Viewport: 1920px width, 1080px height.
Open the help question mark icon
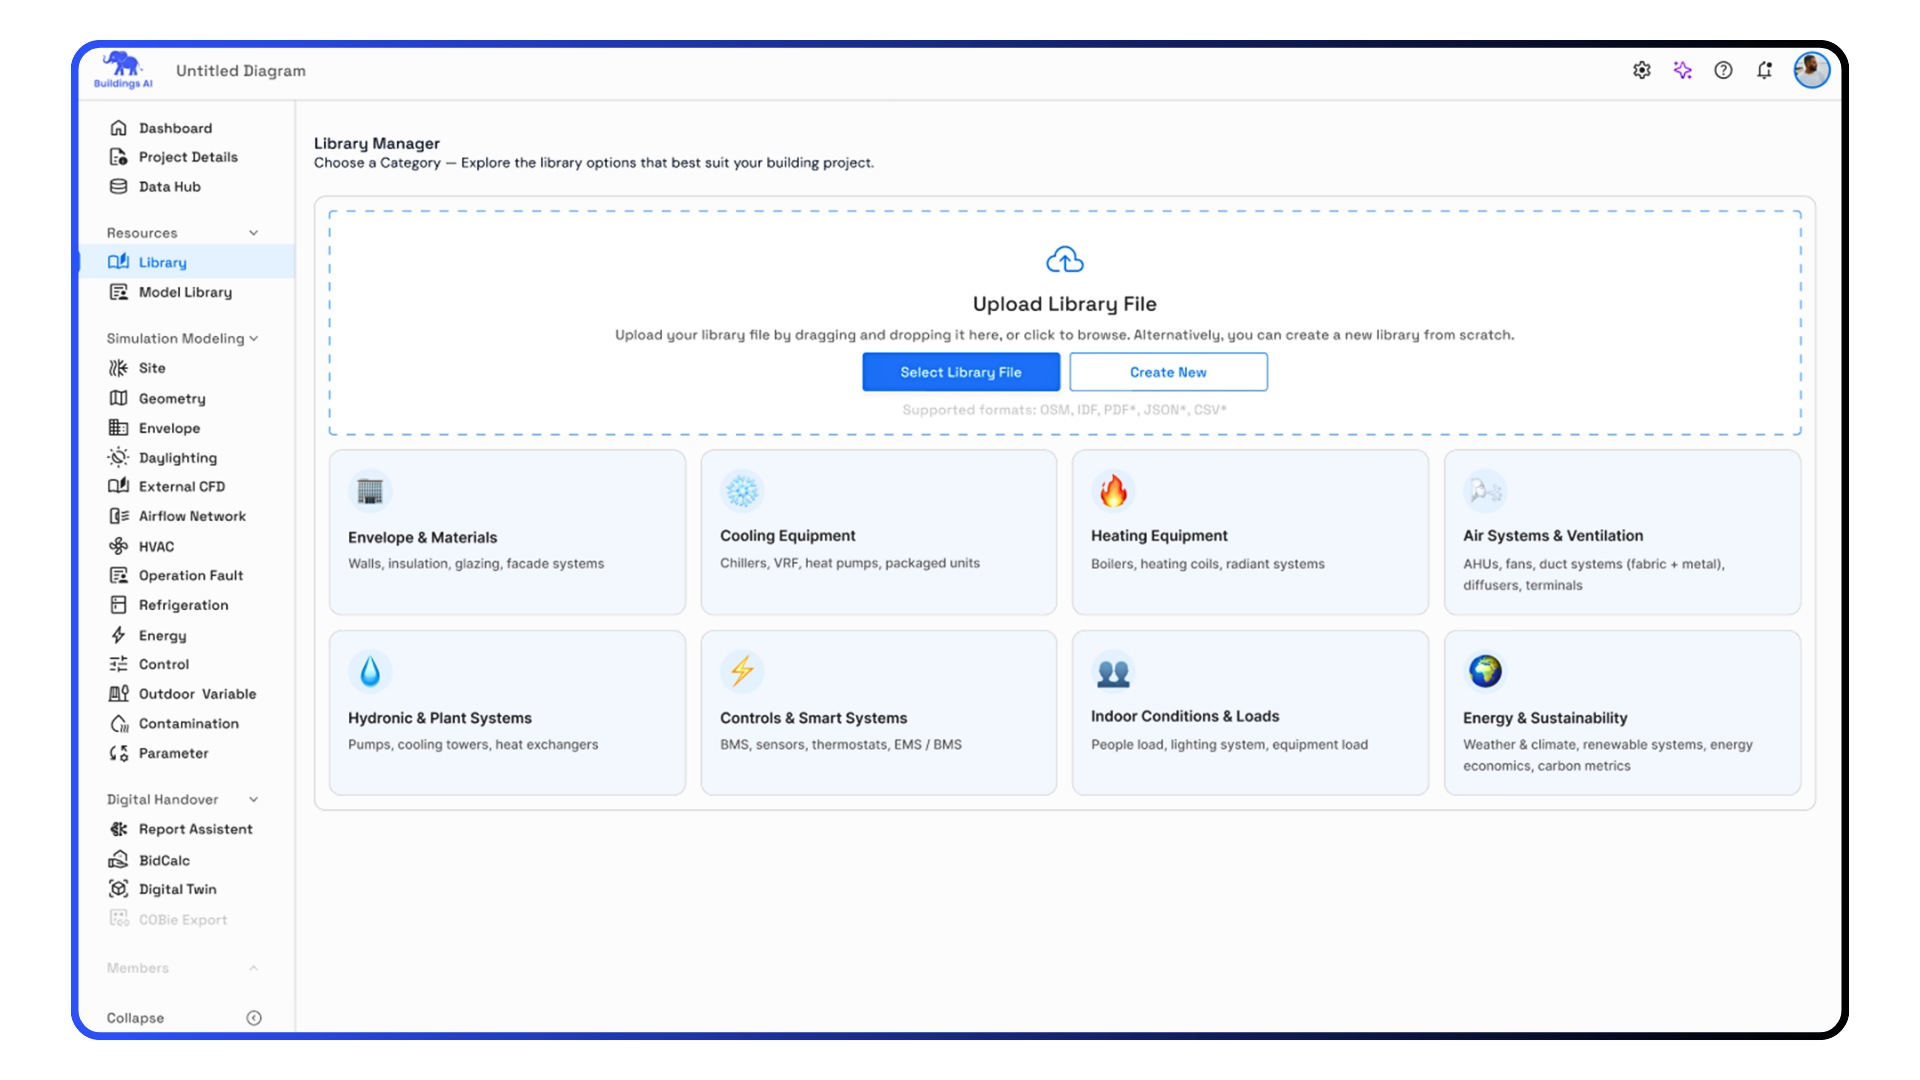1723,70
